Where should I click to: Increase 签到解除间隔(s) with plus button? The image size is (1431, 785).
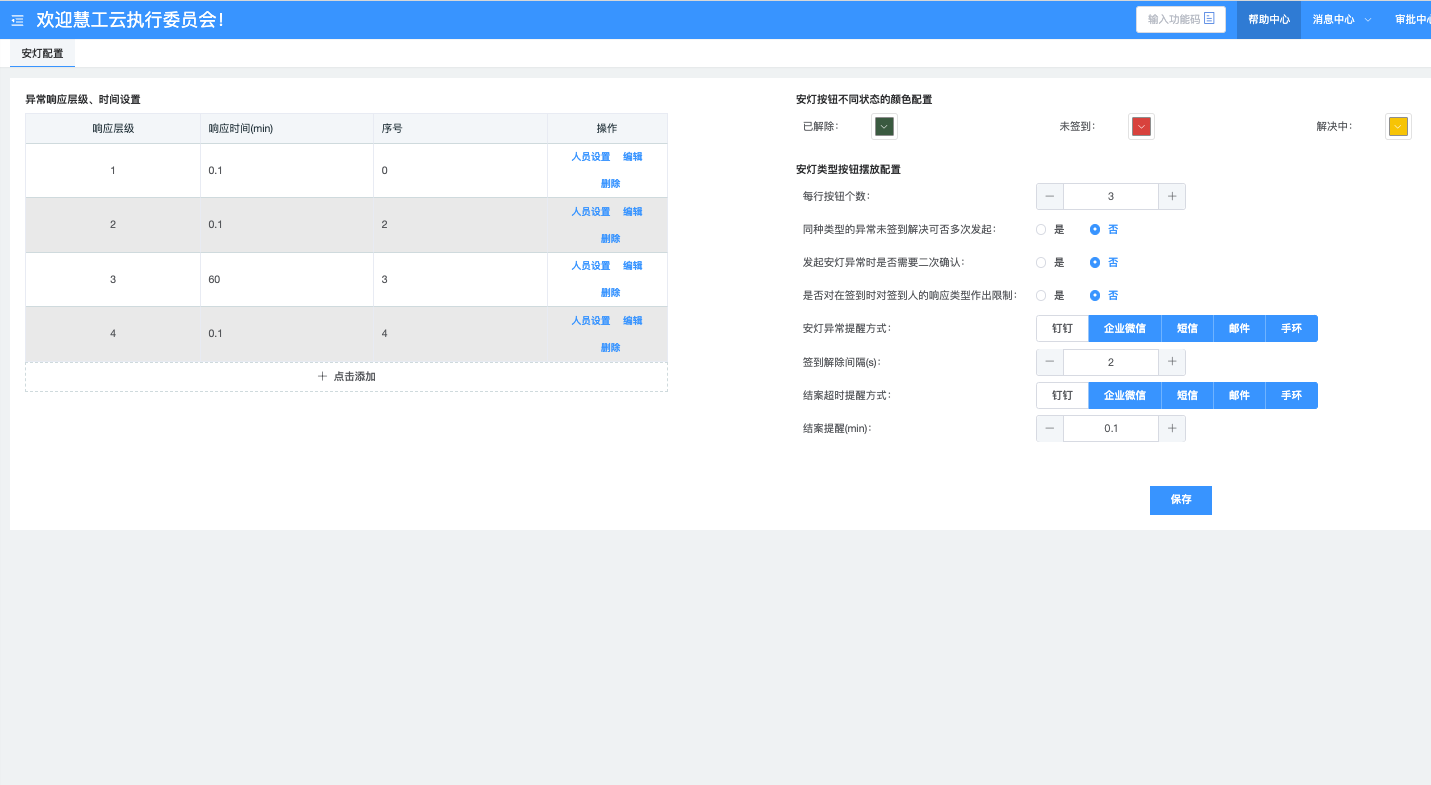(x=1172, y=362)
